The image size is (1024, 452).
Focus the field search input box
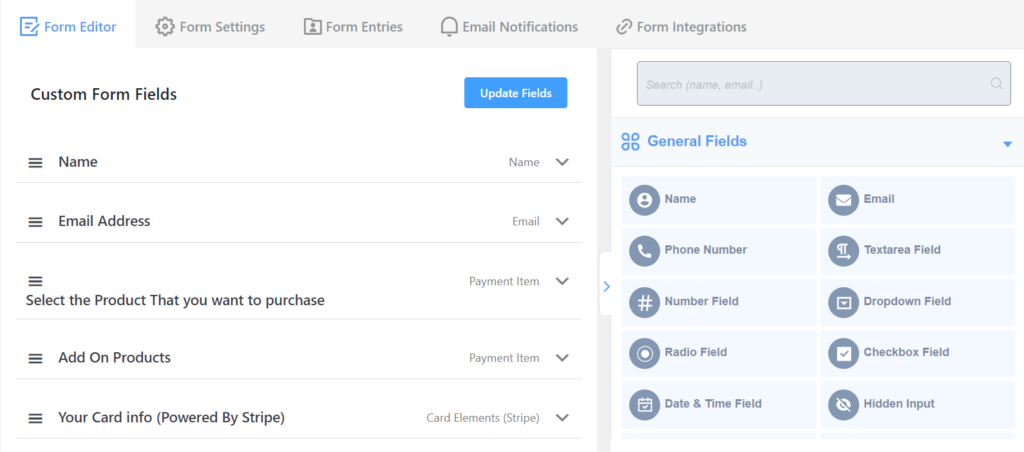824,84
